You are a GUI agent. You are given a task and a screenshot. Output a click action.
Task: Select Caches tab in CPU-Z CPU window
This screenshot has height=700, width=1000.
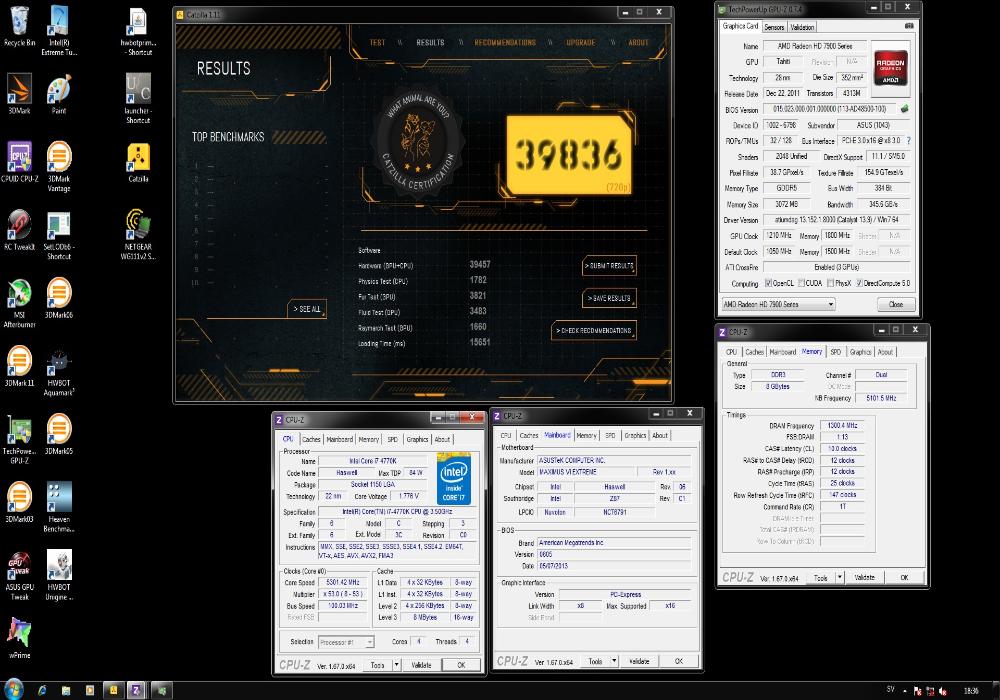(x=311, y=439)
